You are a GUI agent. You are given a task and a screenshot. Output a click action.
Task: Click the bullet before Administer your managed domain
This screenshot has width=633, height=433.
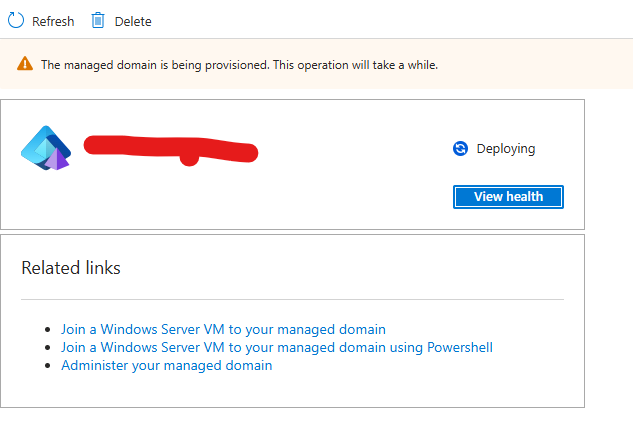pos(48,366)
